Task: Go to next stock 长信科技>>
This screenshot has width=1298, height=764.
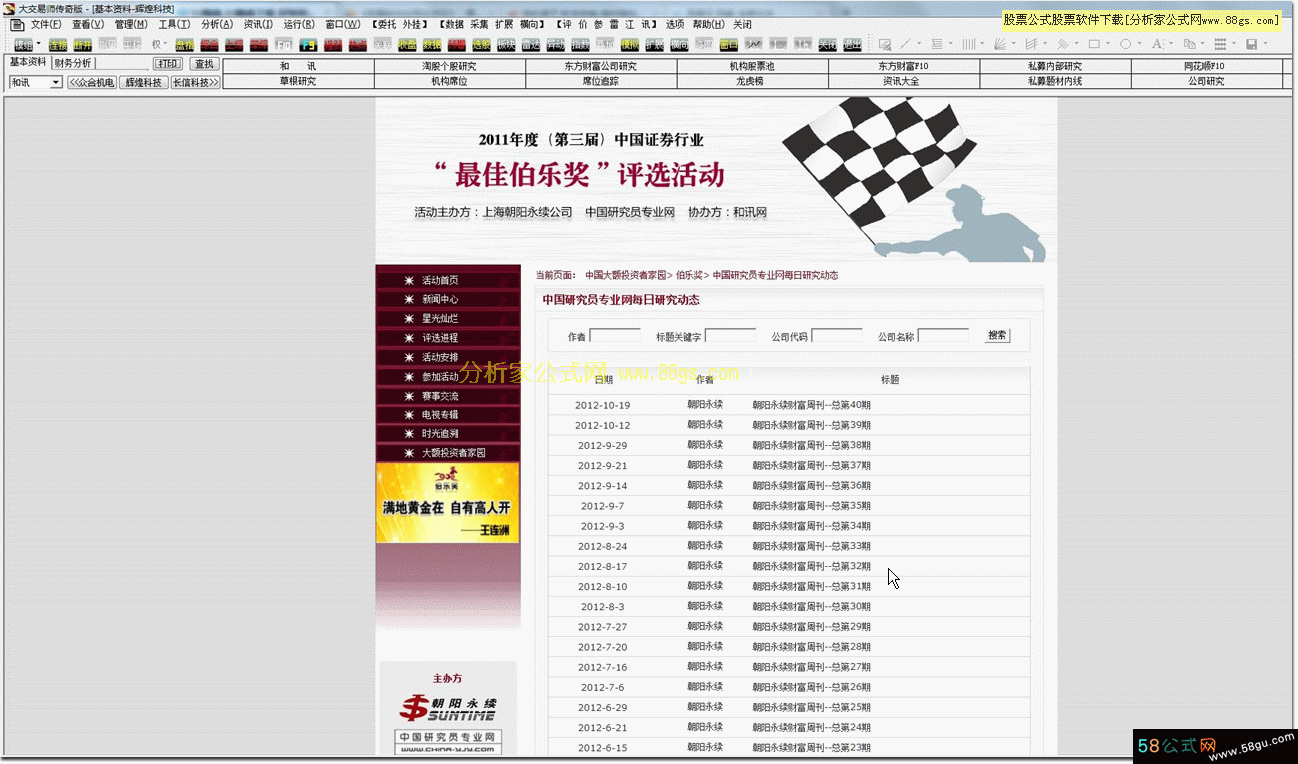Action: point(195,82)
